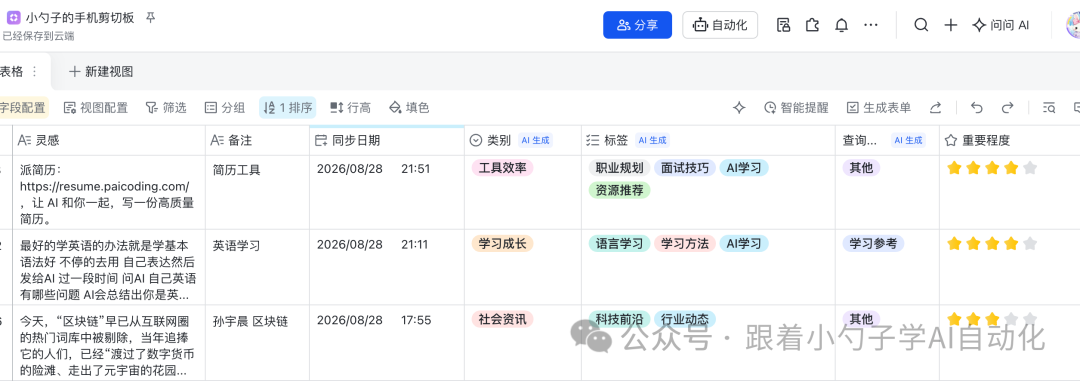Select the 重要程度 column header

(1010, 141)
